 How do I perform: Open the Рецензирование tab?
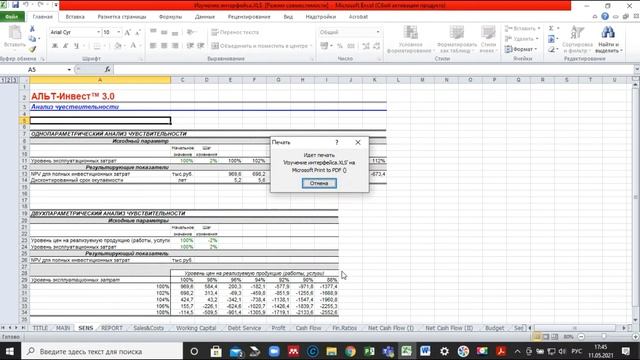coord(249,17)
